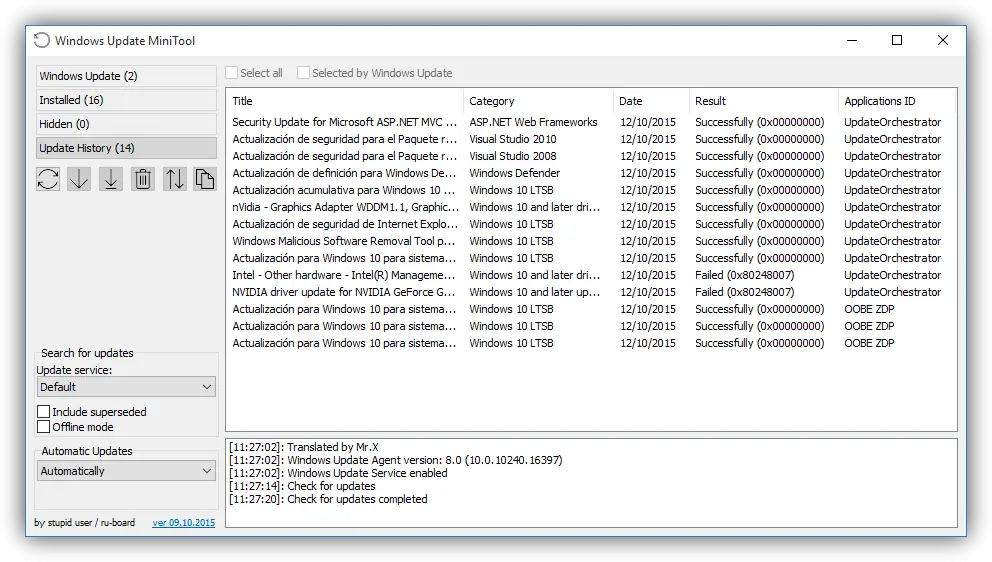Select the Visual Studio 2010 category cell
Screen dimensions: 992x562
click(x=512, y=139)
